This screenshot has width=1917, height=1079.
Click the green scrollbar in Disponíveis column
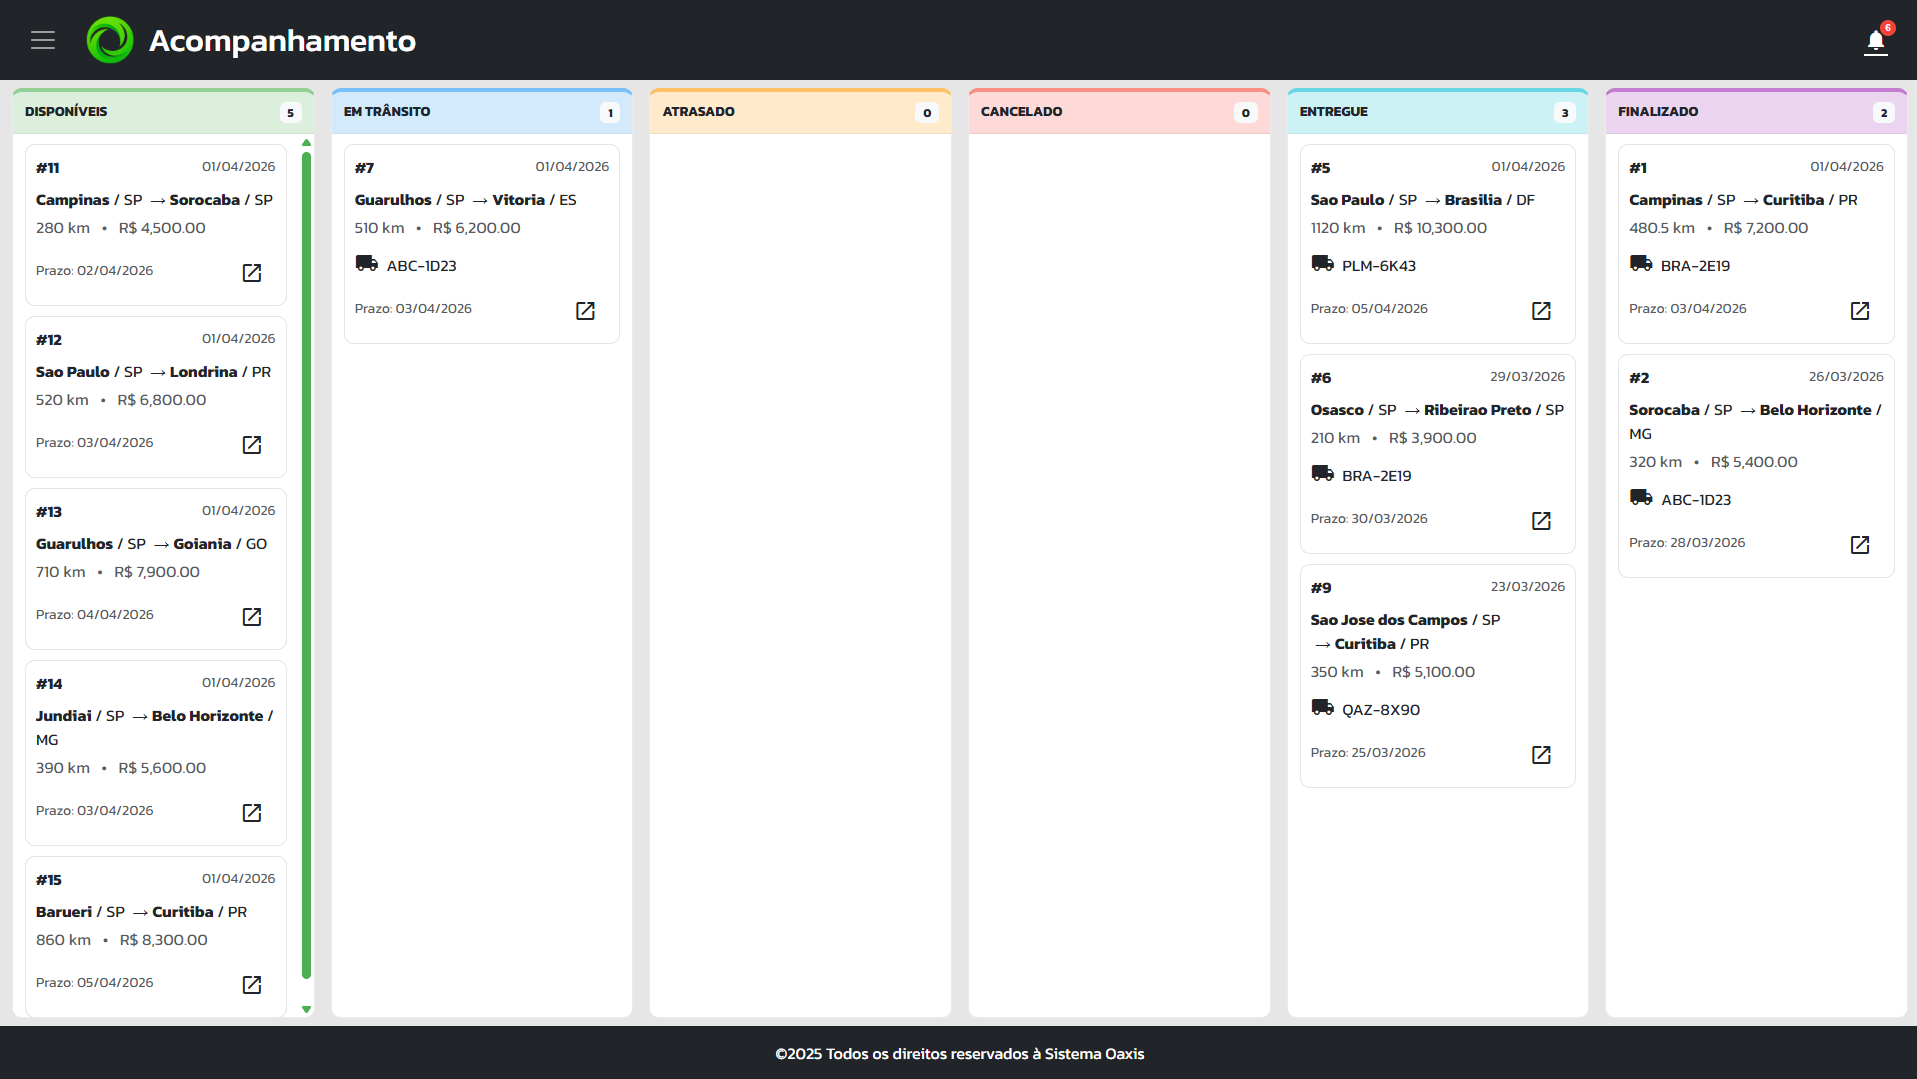pyautogui.click(x=306, y=565)
